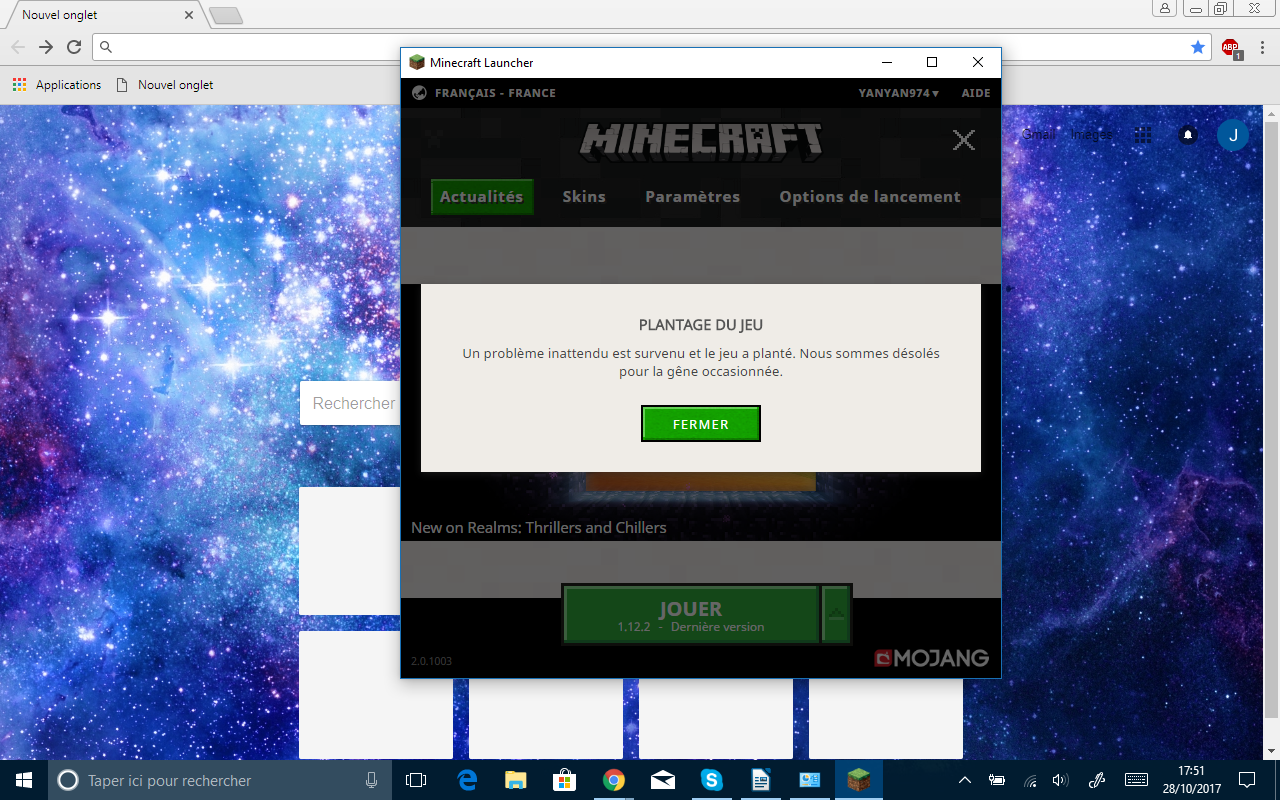Open Microsoft Store from taskbar
Viewport: 1280px width, 800px height.
coord(565,780)
